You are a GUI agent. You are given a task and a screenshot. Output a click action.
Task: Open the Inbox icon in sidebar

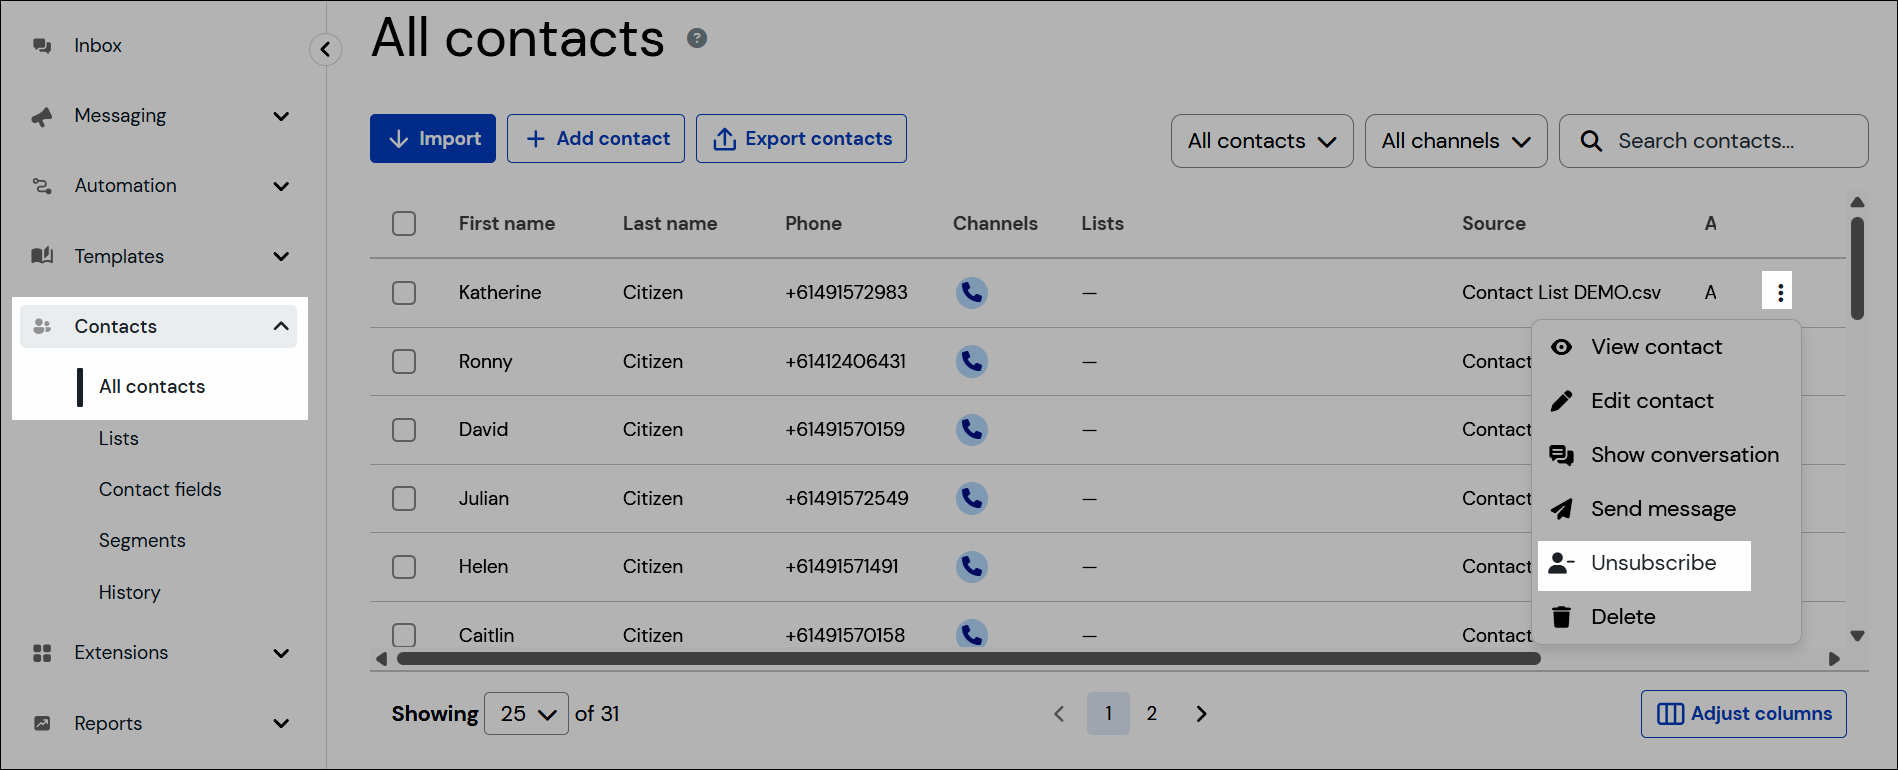click(42, 46)
